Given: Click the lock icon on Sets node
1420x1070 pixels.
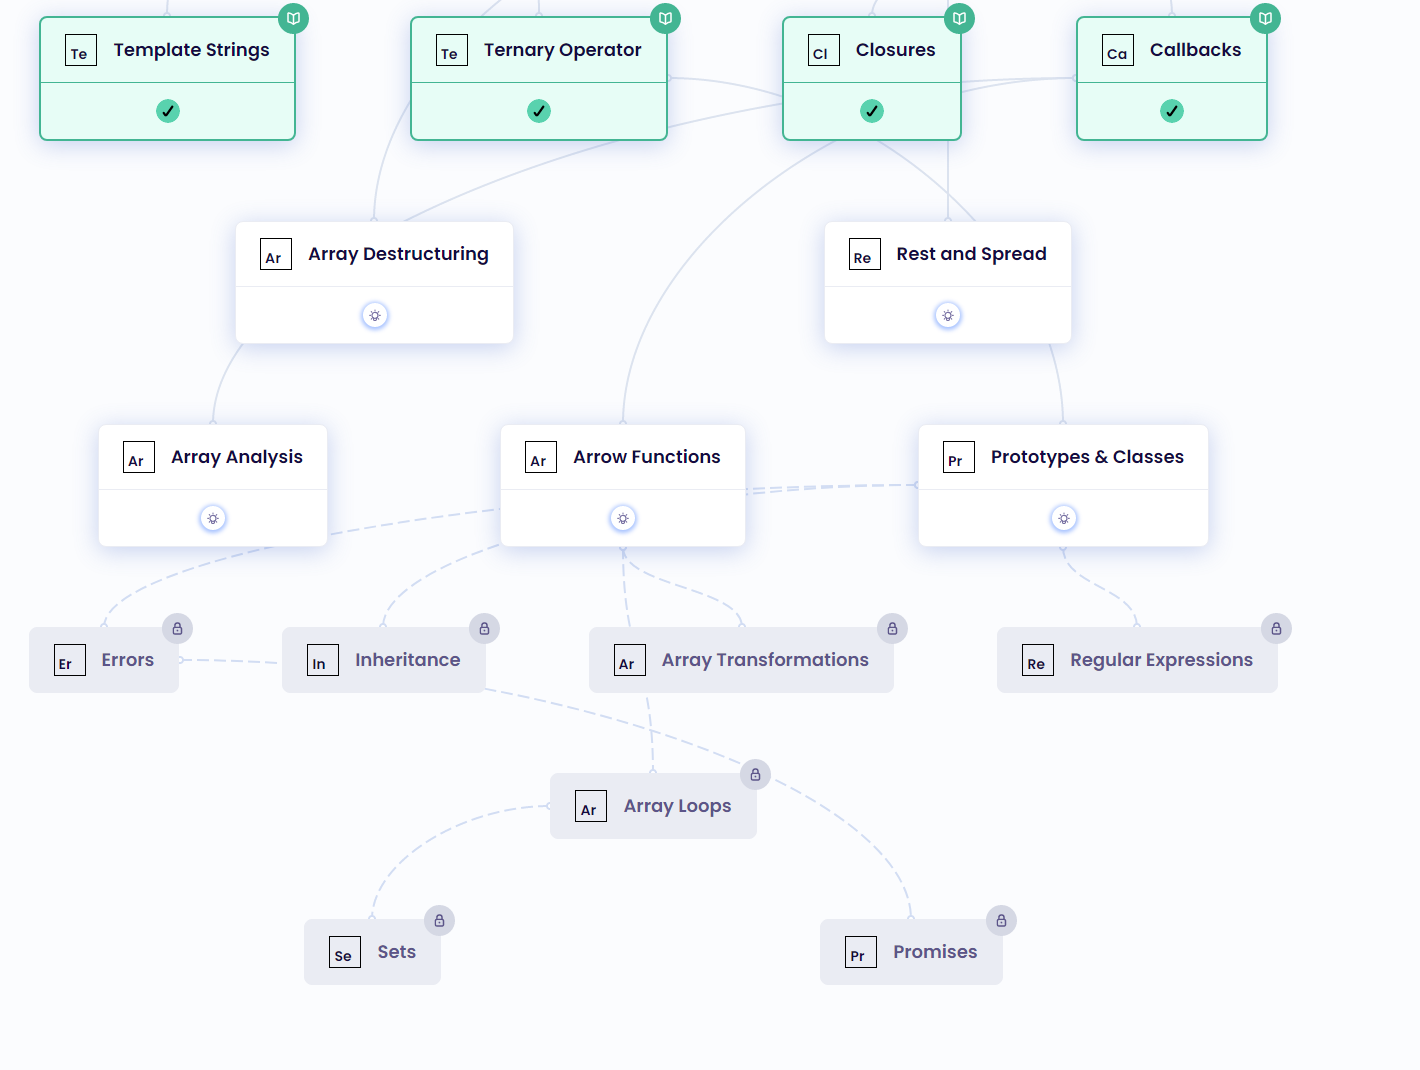Looking at the screenshot, I should click(439, 920).
